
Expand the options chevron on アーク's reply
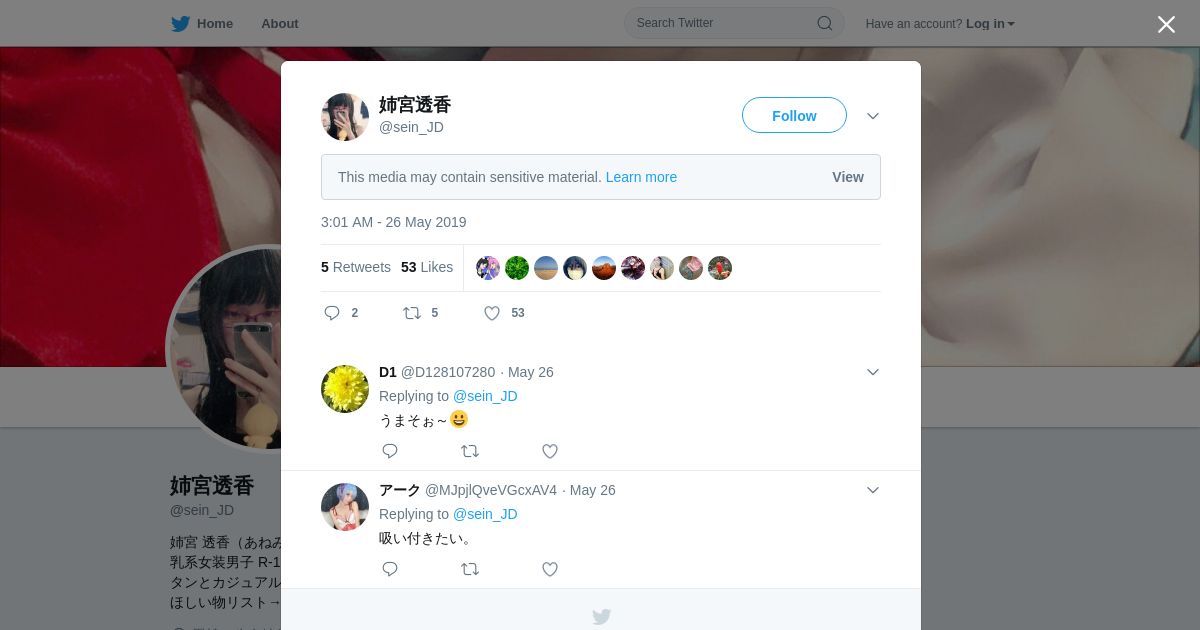click(x=873, y=490)
